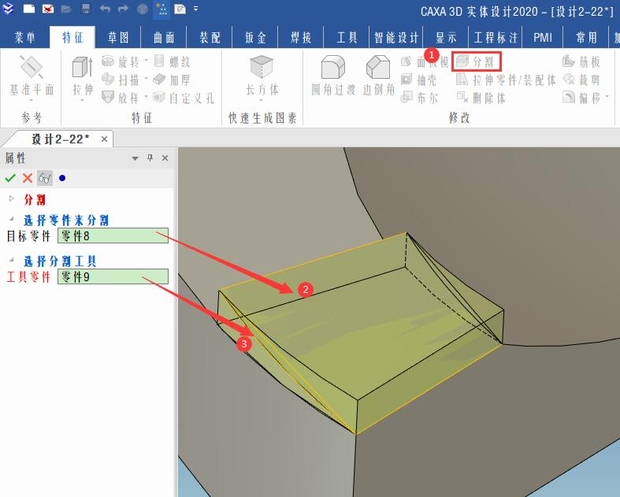The image size is (620, 497).
Task: Open the 属性 panel options dropdown
Action: 135,158
